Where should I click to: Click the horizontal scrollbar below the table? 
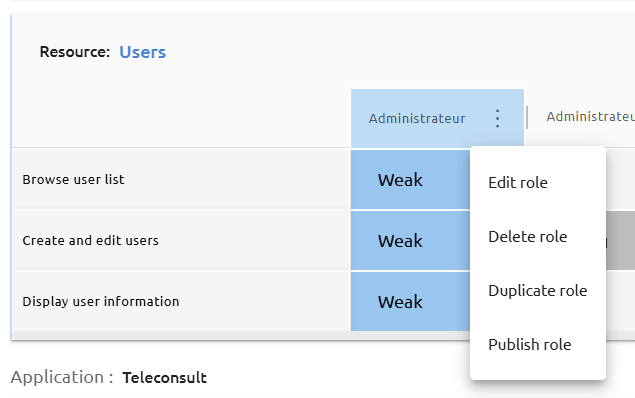click(x=241, y=335)
